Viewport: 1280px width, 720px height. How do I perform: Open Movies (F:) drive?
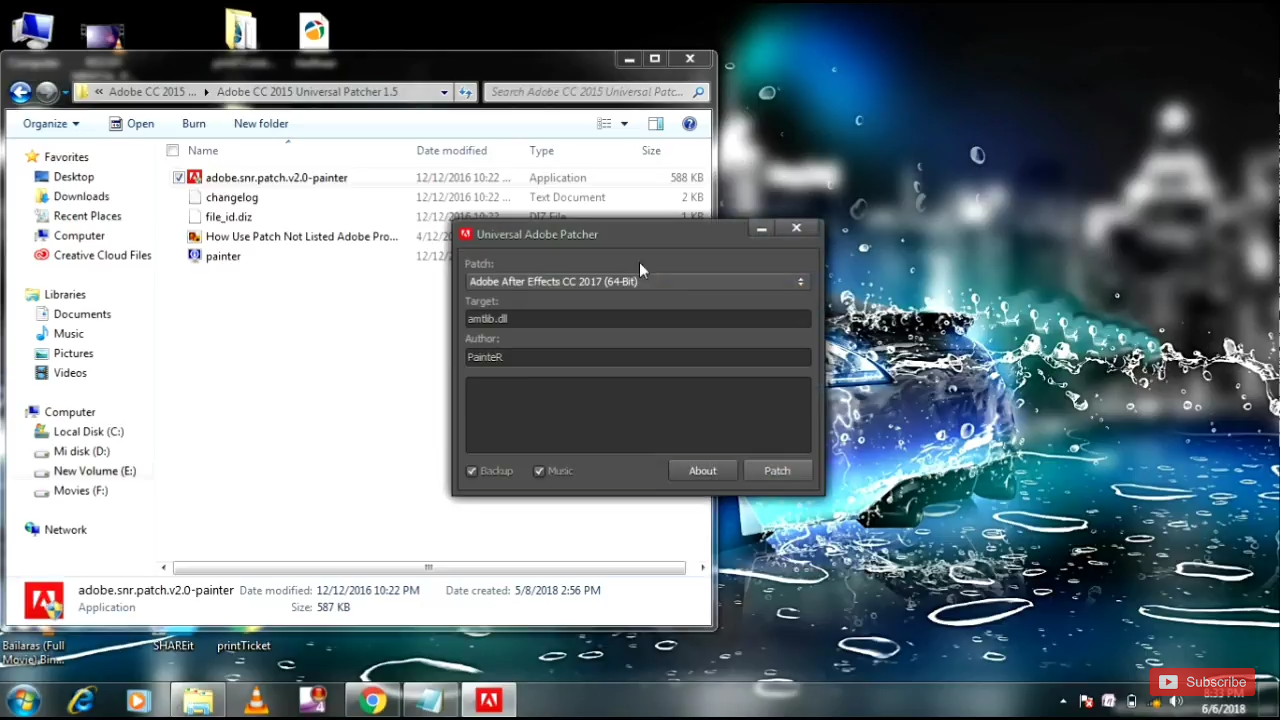(80, 491)
